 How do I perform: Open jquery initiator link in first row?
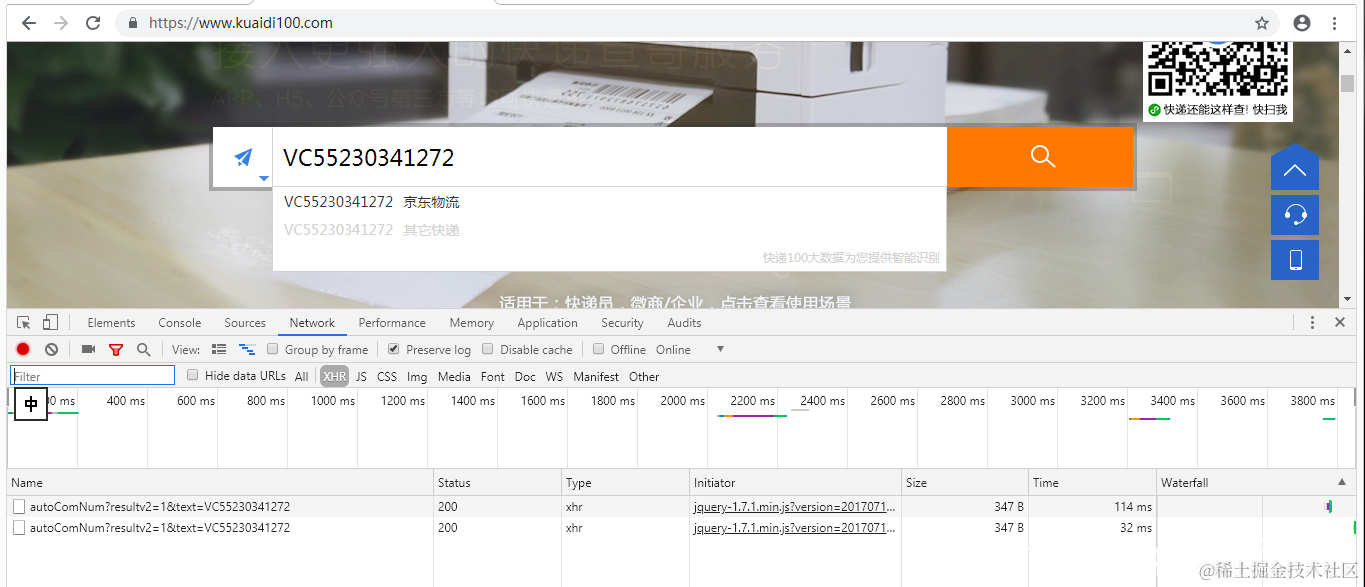click(795, 507)
